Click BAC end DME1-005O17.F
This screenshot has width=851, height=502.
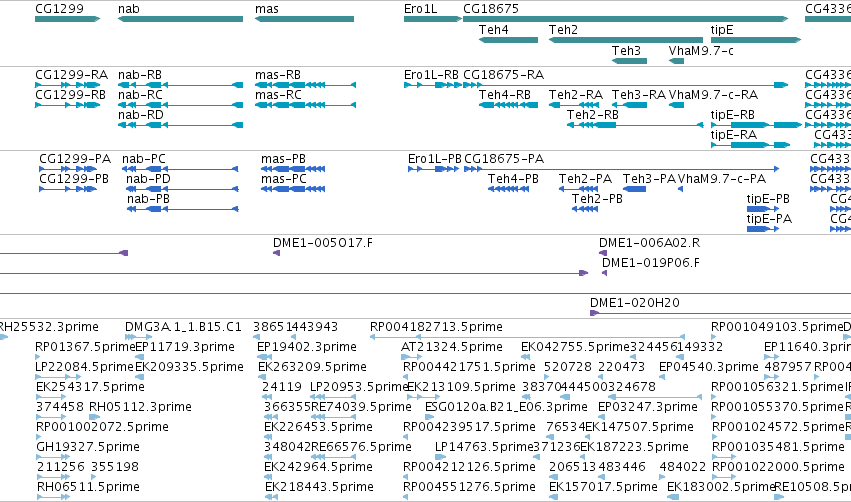coord(323,243)
